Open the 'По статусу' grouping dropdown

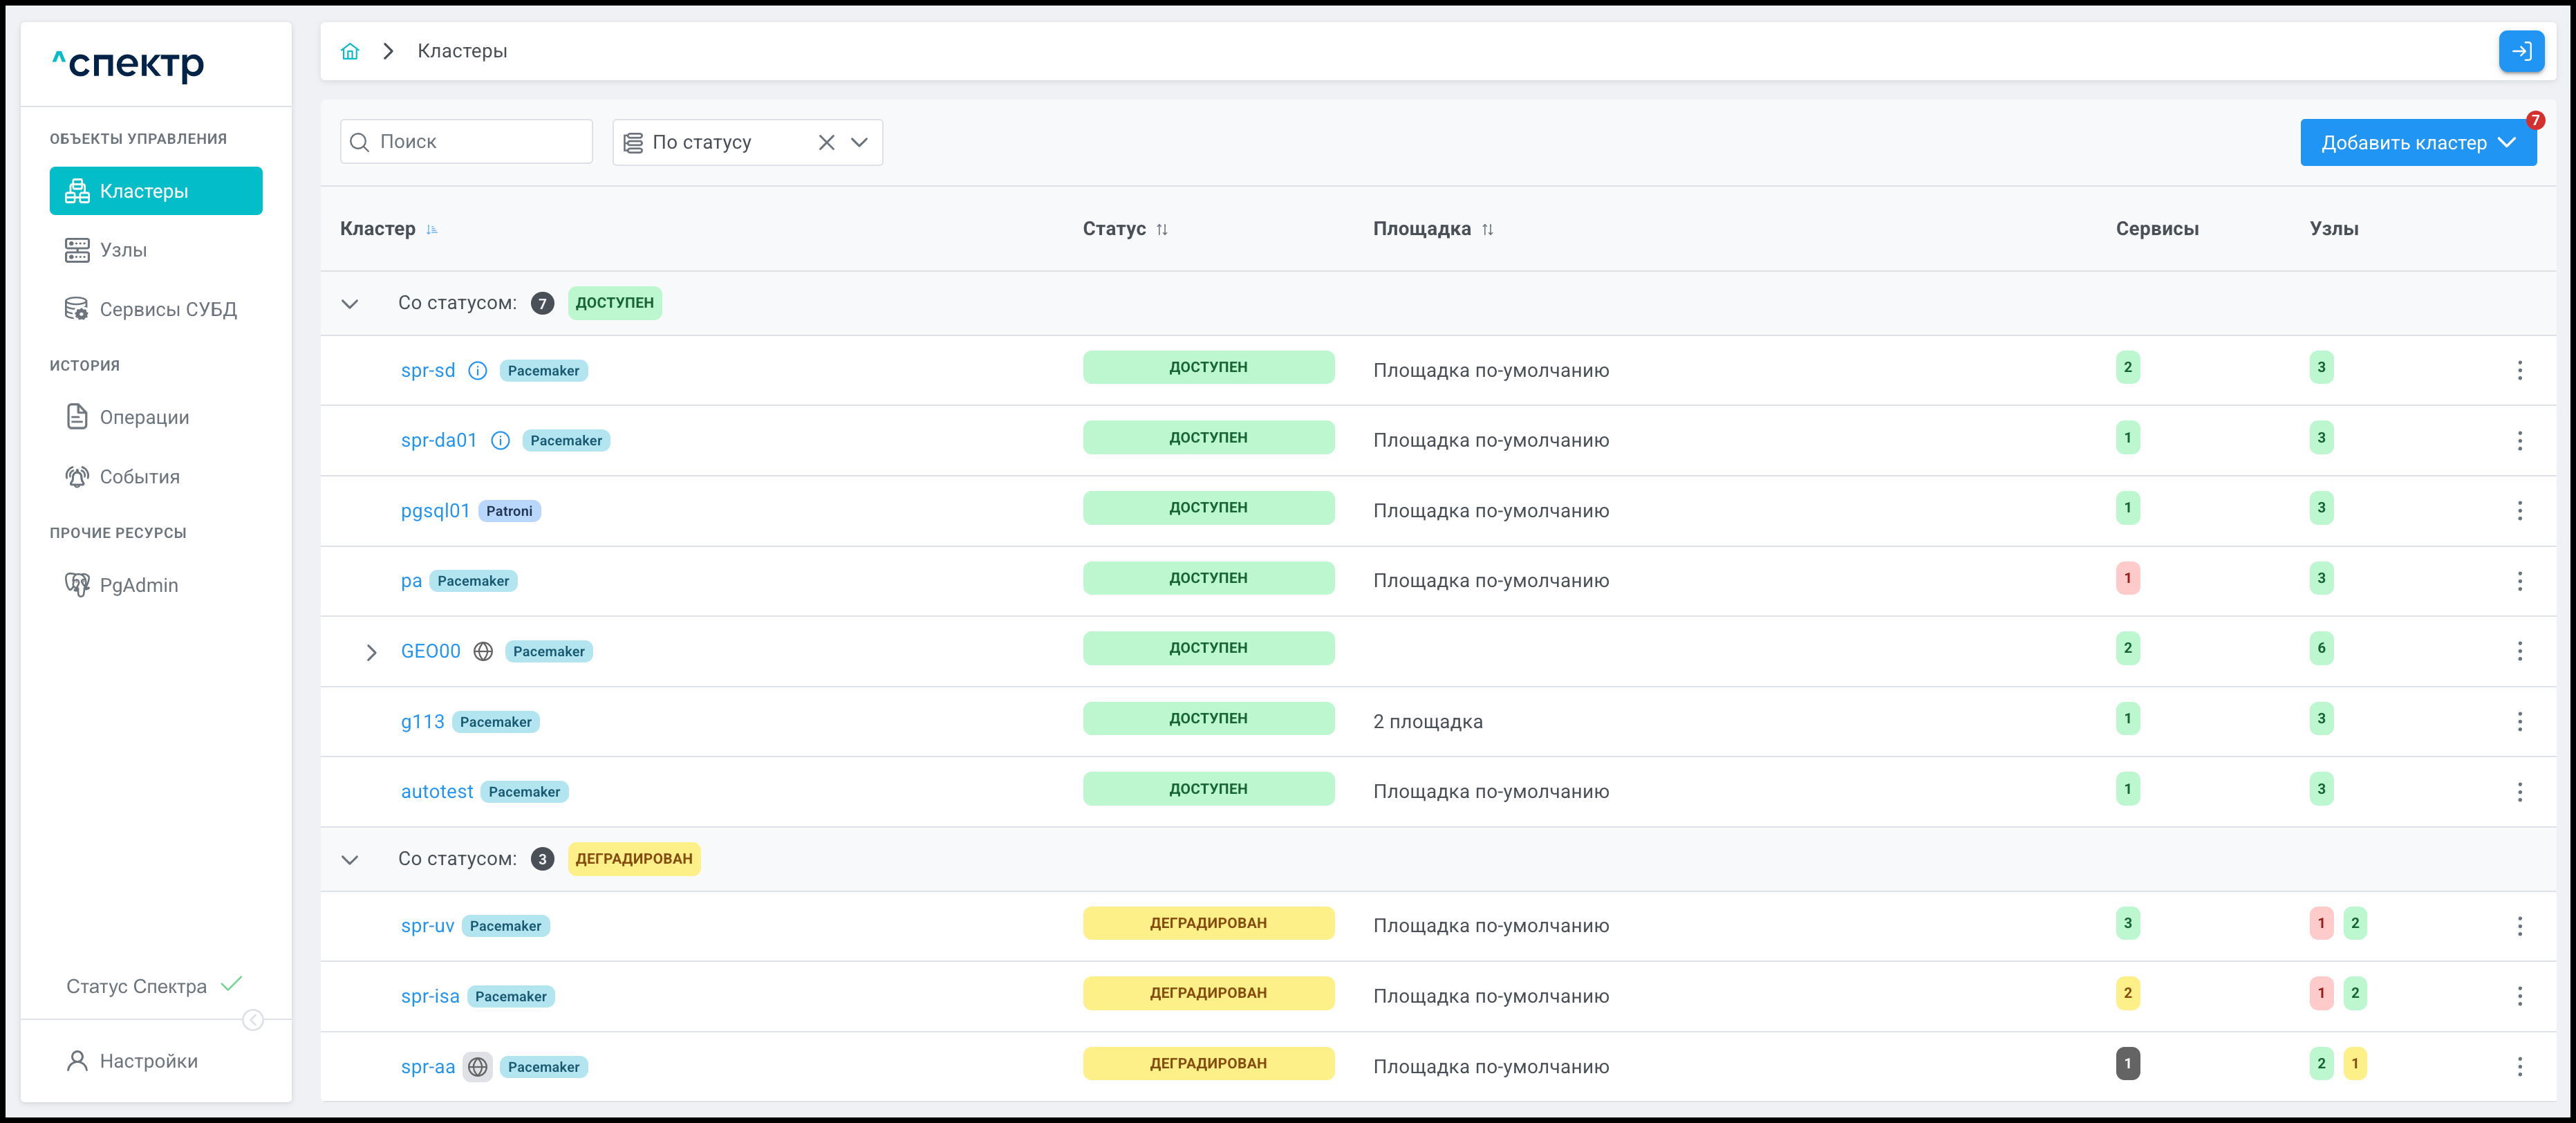859,143
